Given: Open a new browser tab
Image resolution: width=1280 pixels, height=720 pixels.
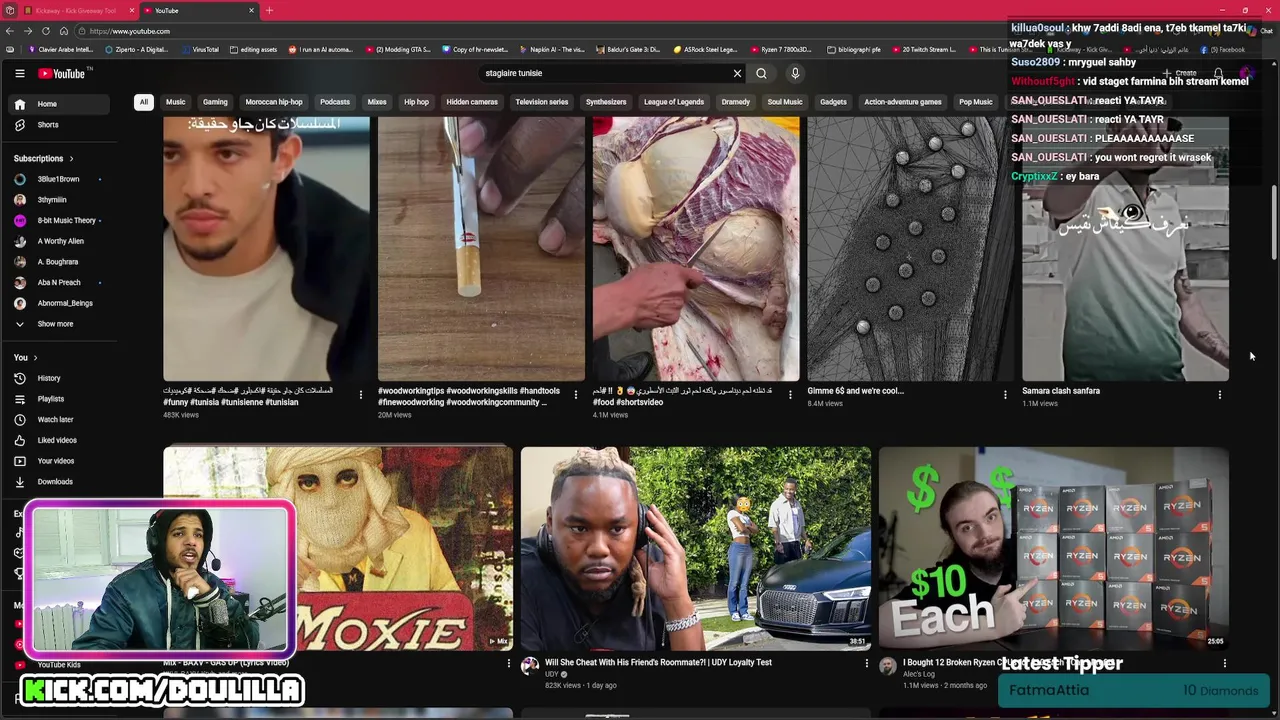Looking at the screenshot, I should click(269, 10).
